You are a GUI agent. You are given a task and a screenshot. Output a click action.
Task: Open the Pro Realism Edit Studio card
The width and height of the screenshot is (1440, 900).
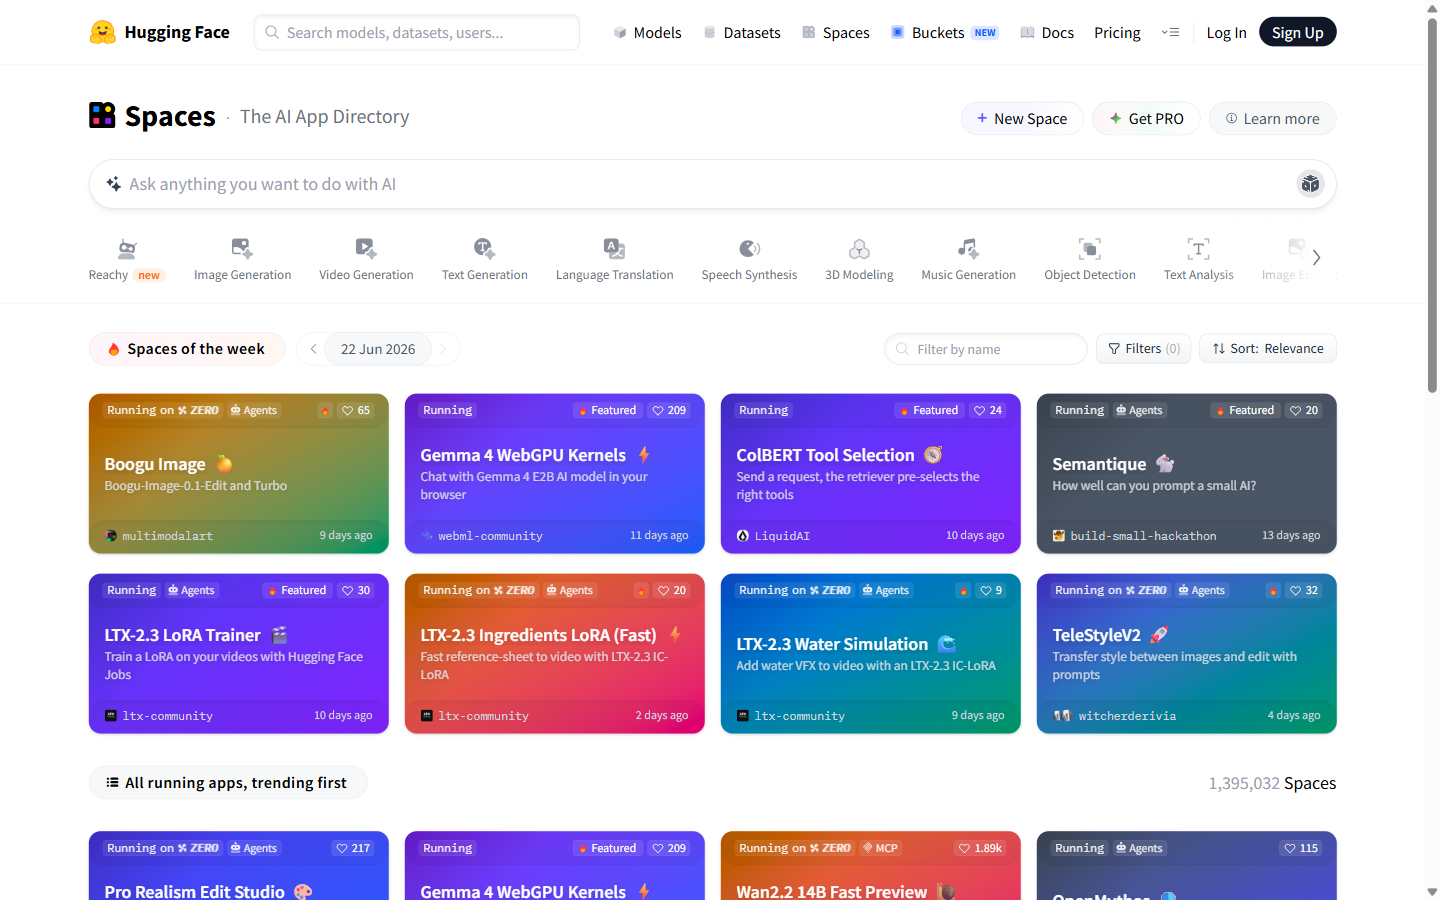(239, 866)
